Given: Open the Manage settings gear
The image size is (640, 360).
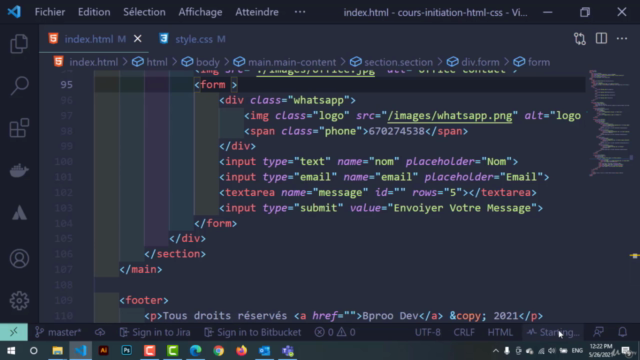Looking at the screenshot, I should (x=19, y=301).
